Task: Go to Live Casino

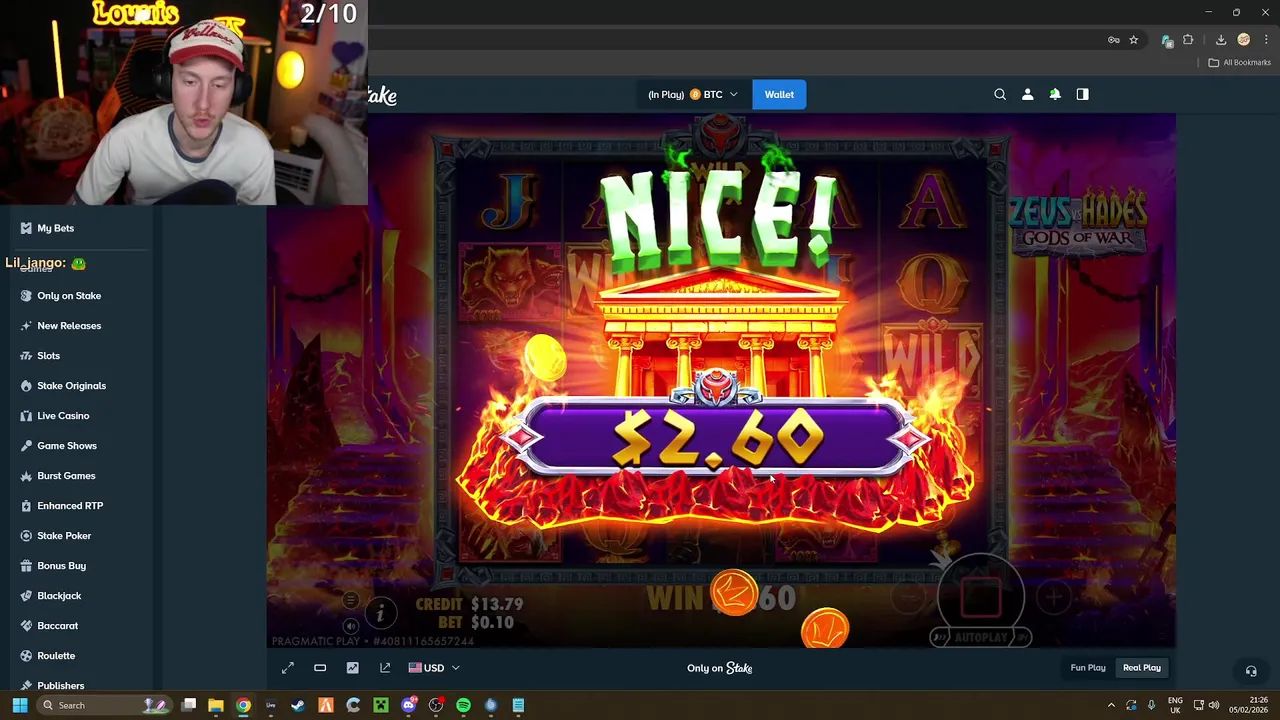Action: (63, 416)
